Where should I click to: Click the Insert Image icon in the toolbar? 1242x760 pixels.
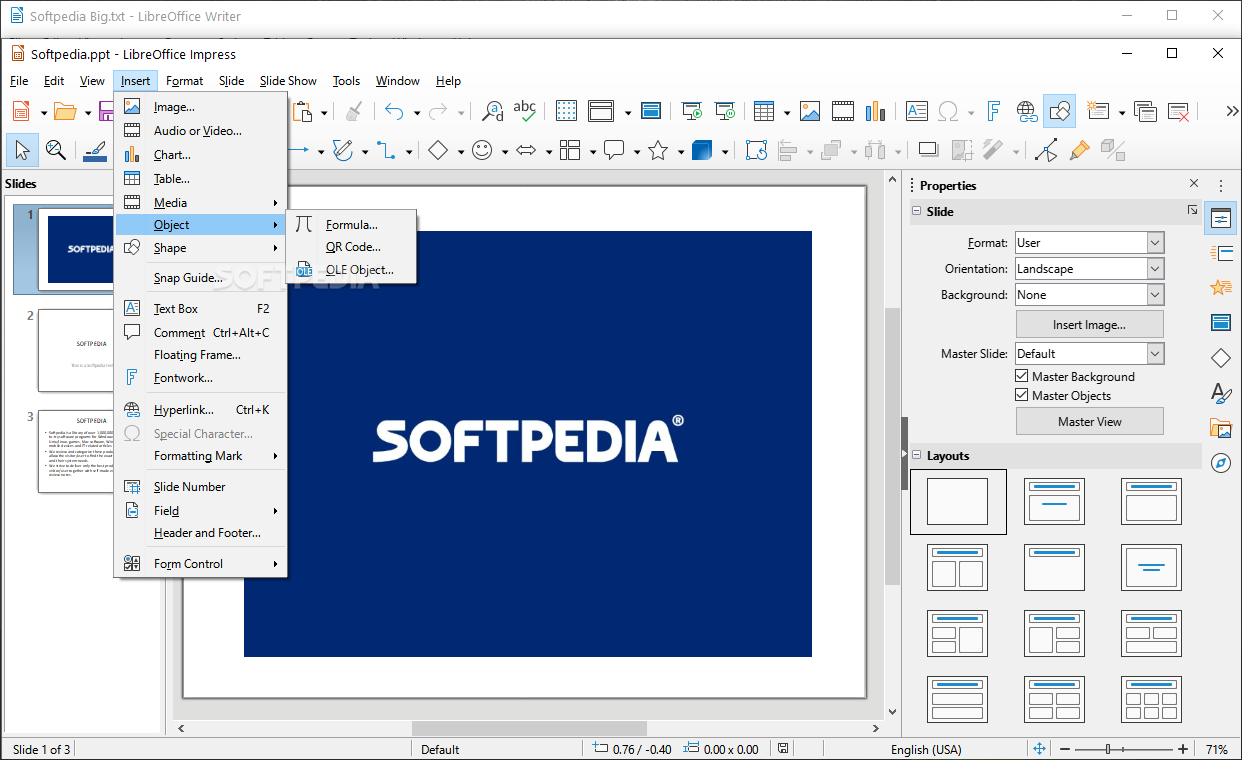(810, 111)
